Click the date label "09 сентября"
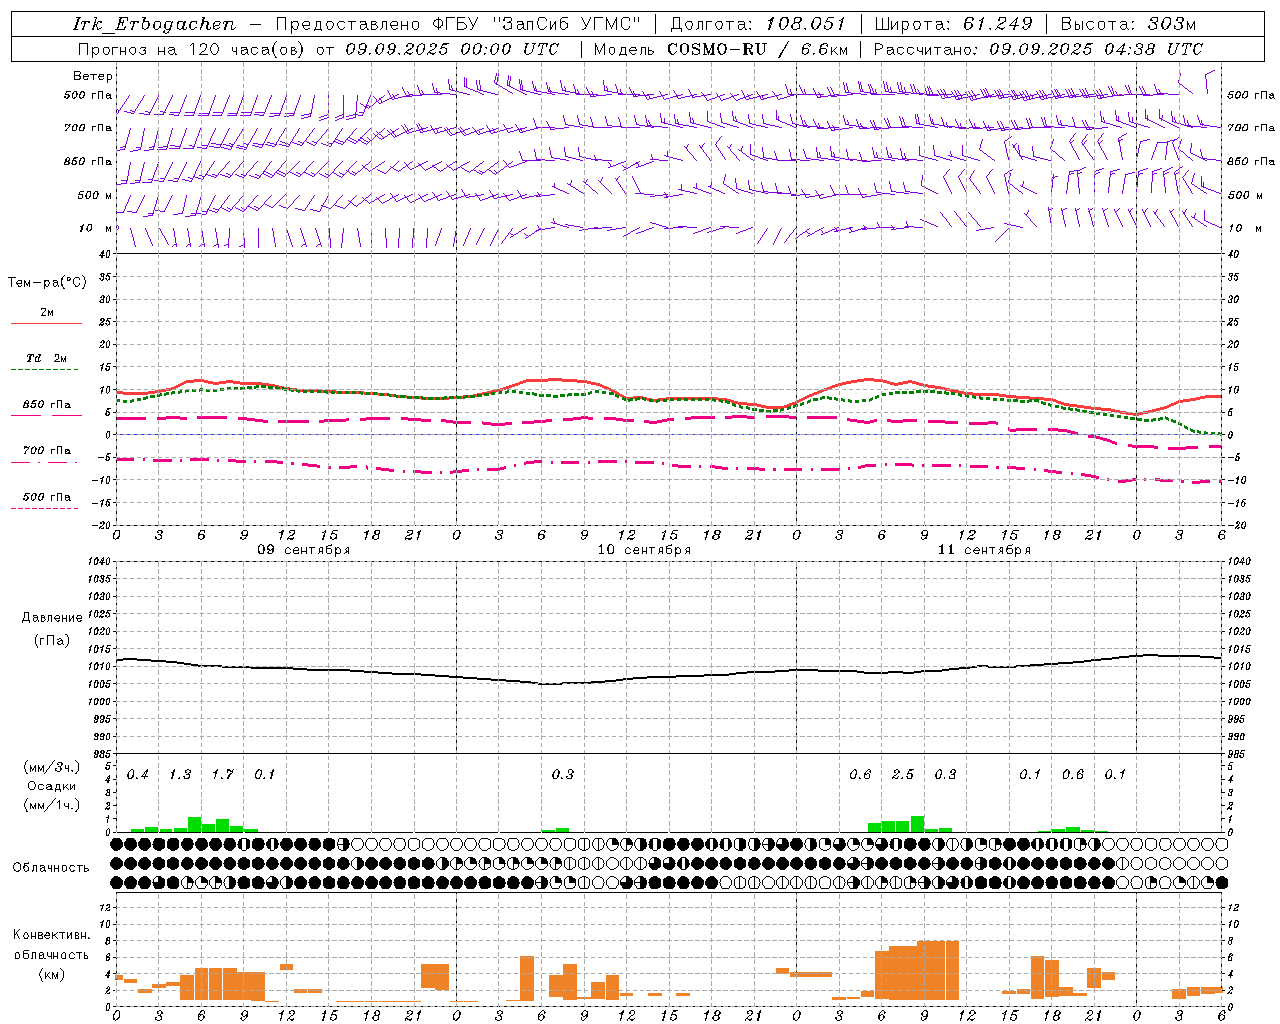 (x=304, y=550)
